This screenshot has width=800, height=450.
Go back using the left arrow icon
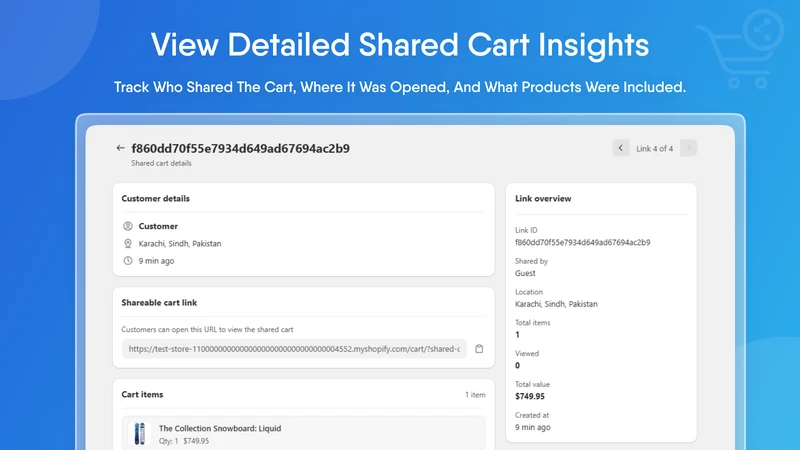[x=120, y=148]
